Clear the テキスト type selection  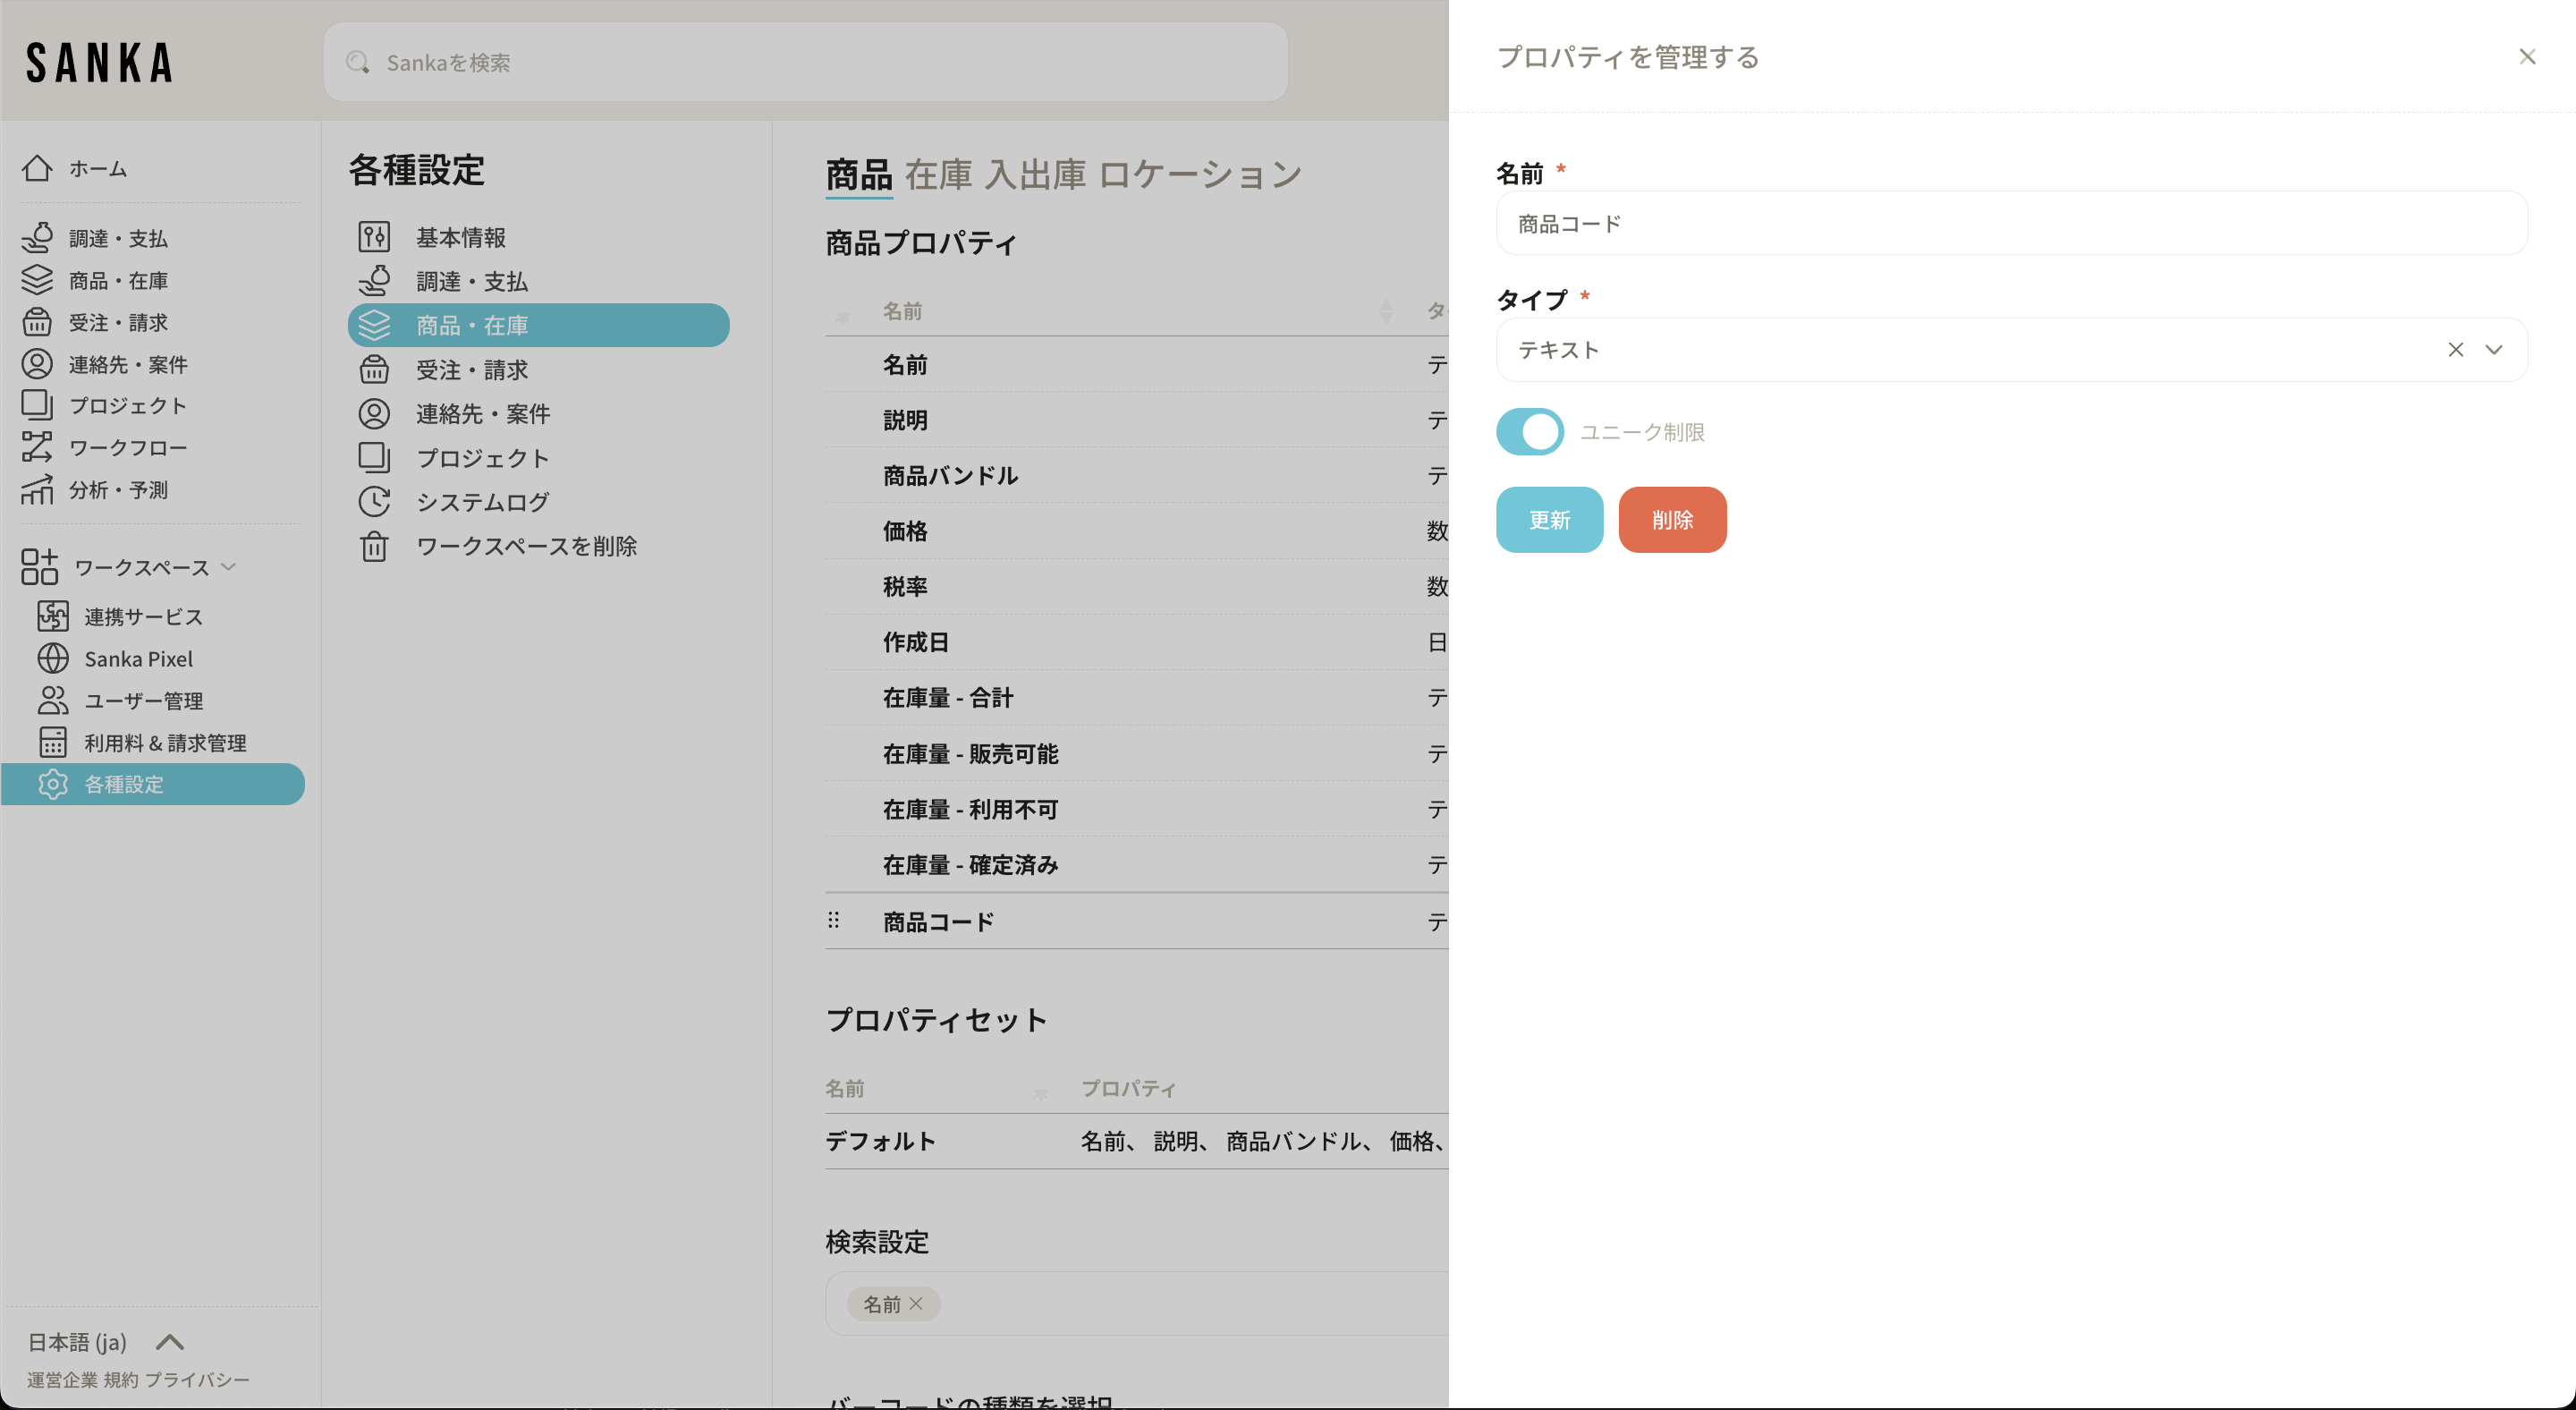2455,350
